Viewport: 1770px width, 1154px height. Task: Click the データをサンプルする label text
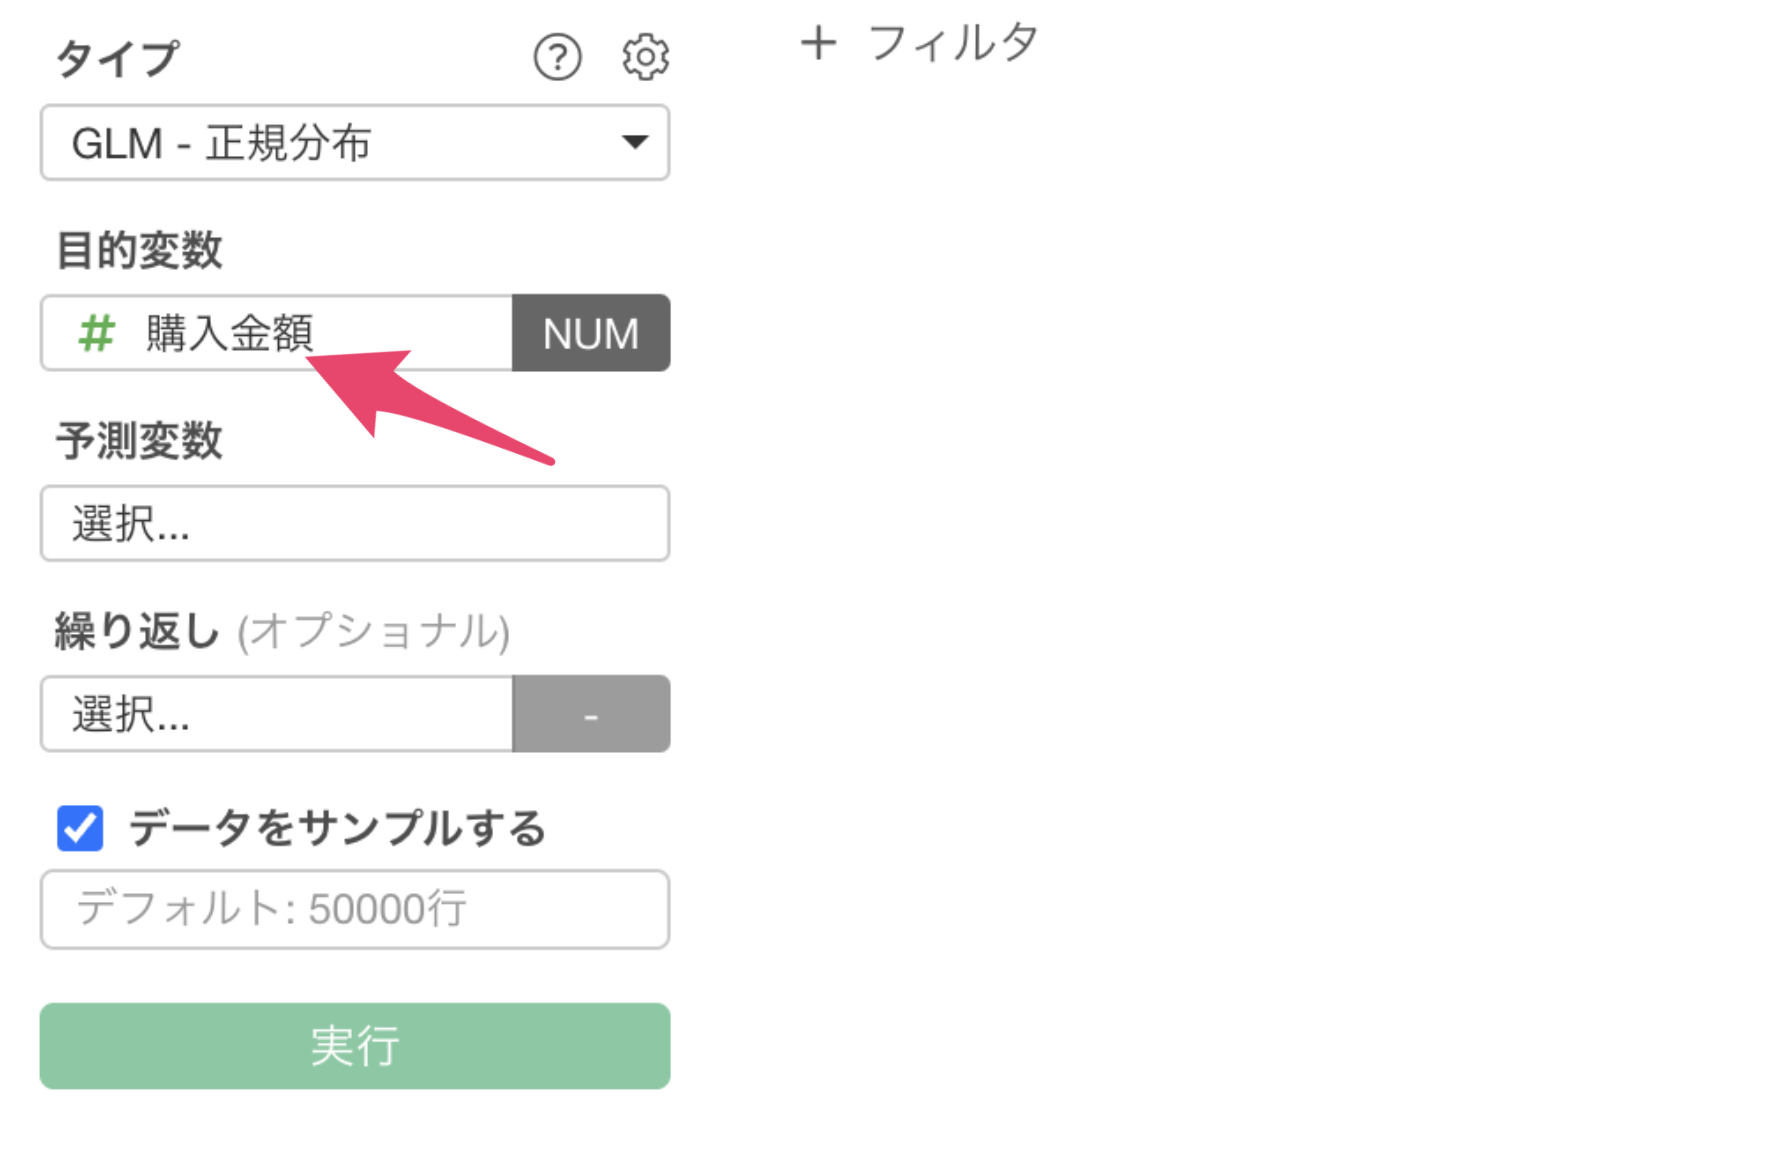[337, 828]
